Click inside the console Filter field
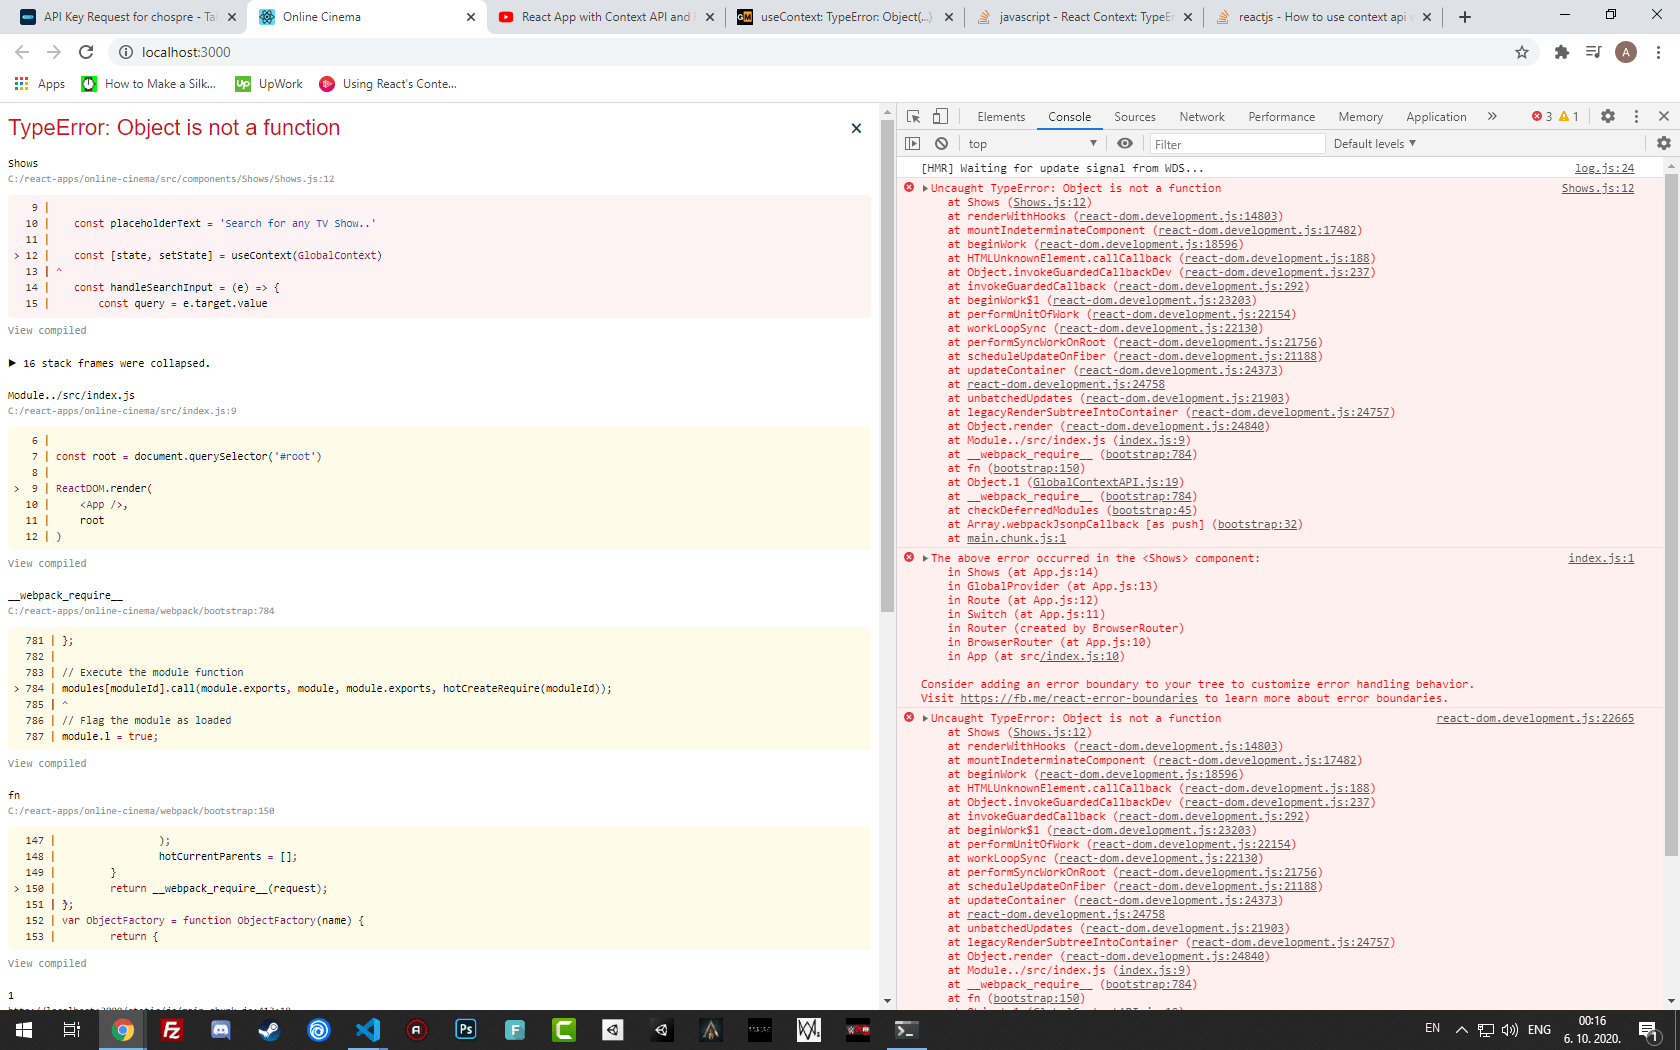This screenshot has height=1050, width=1680. (x=1237, y=143)
